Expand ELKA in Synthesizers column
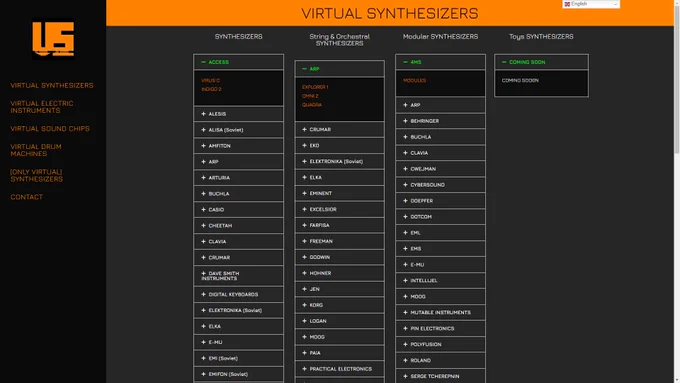This screenshot has height=383, width=680. click(239, 326)
